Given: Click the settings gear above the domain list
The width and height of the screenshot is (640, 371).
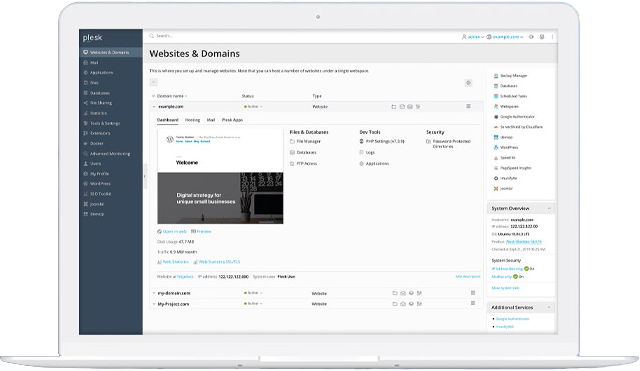Looking at the screenshot, I should (x=468, y=83).
